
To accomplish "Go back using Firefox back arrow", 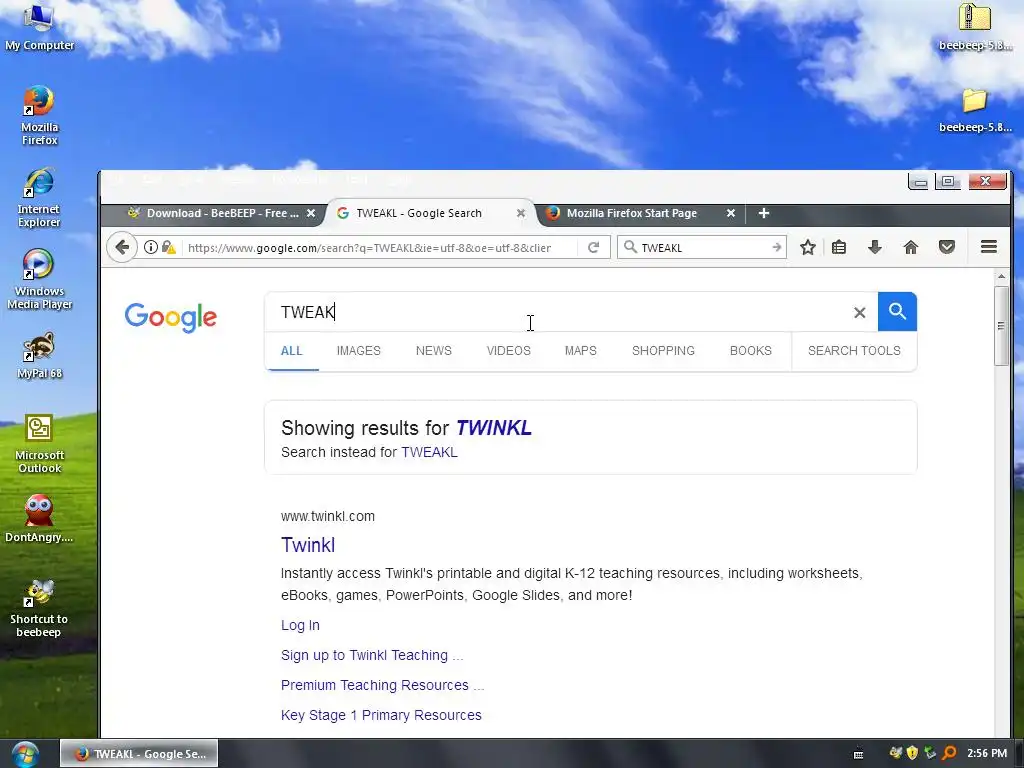I will coord(122,248).
